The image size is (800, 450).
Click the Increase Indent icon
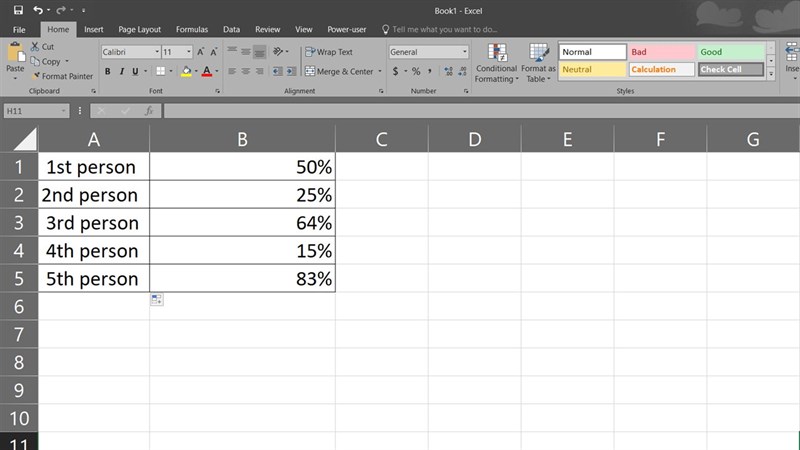click(291, 71)
